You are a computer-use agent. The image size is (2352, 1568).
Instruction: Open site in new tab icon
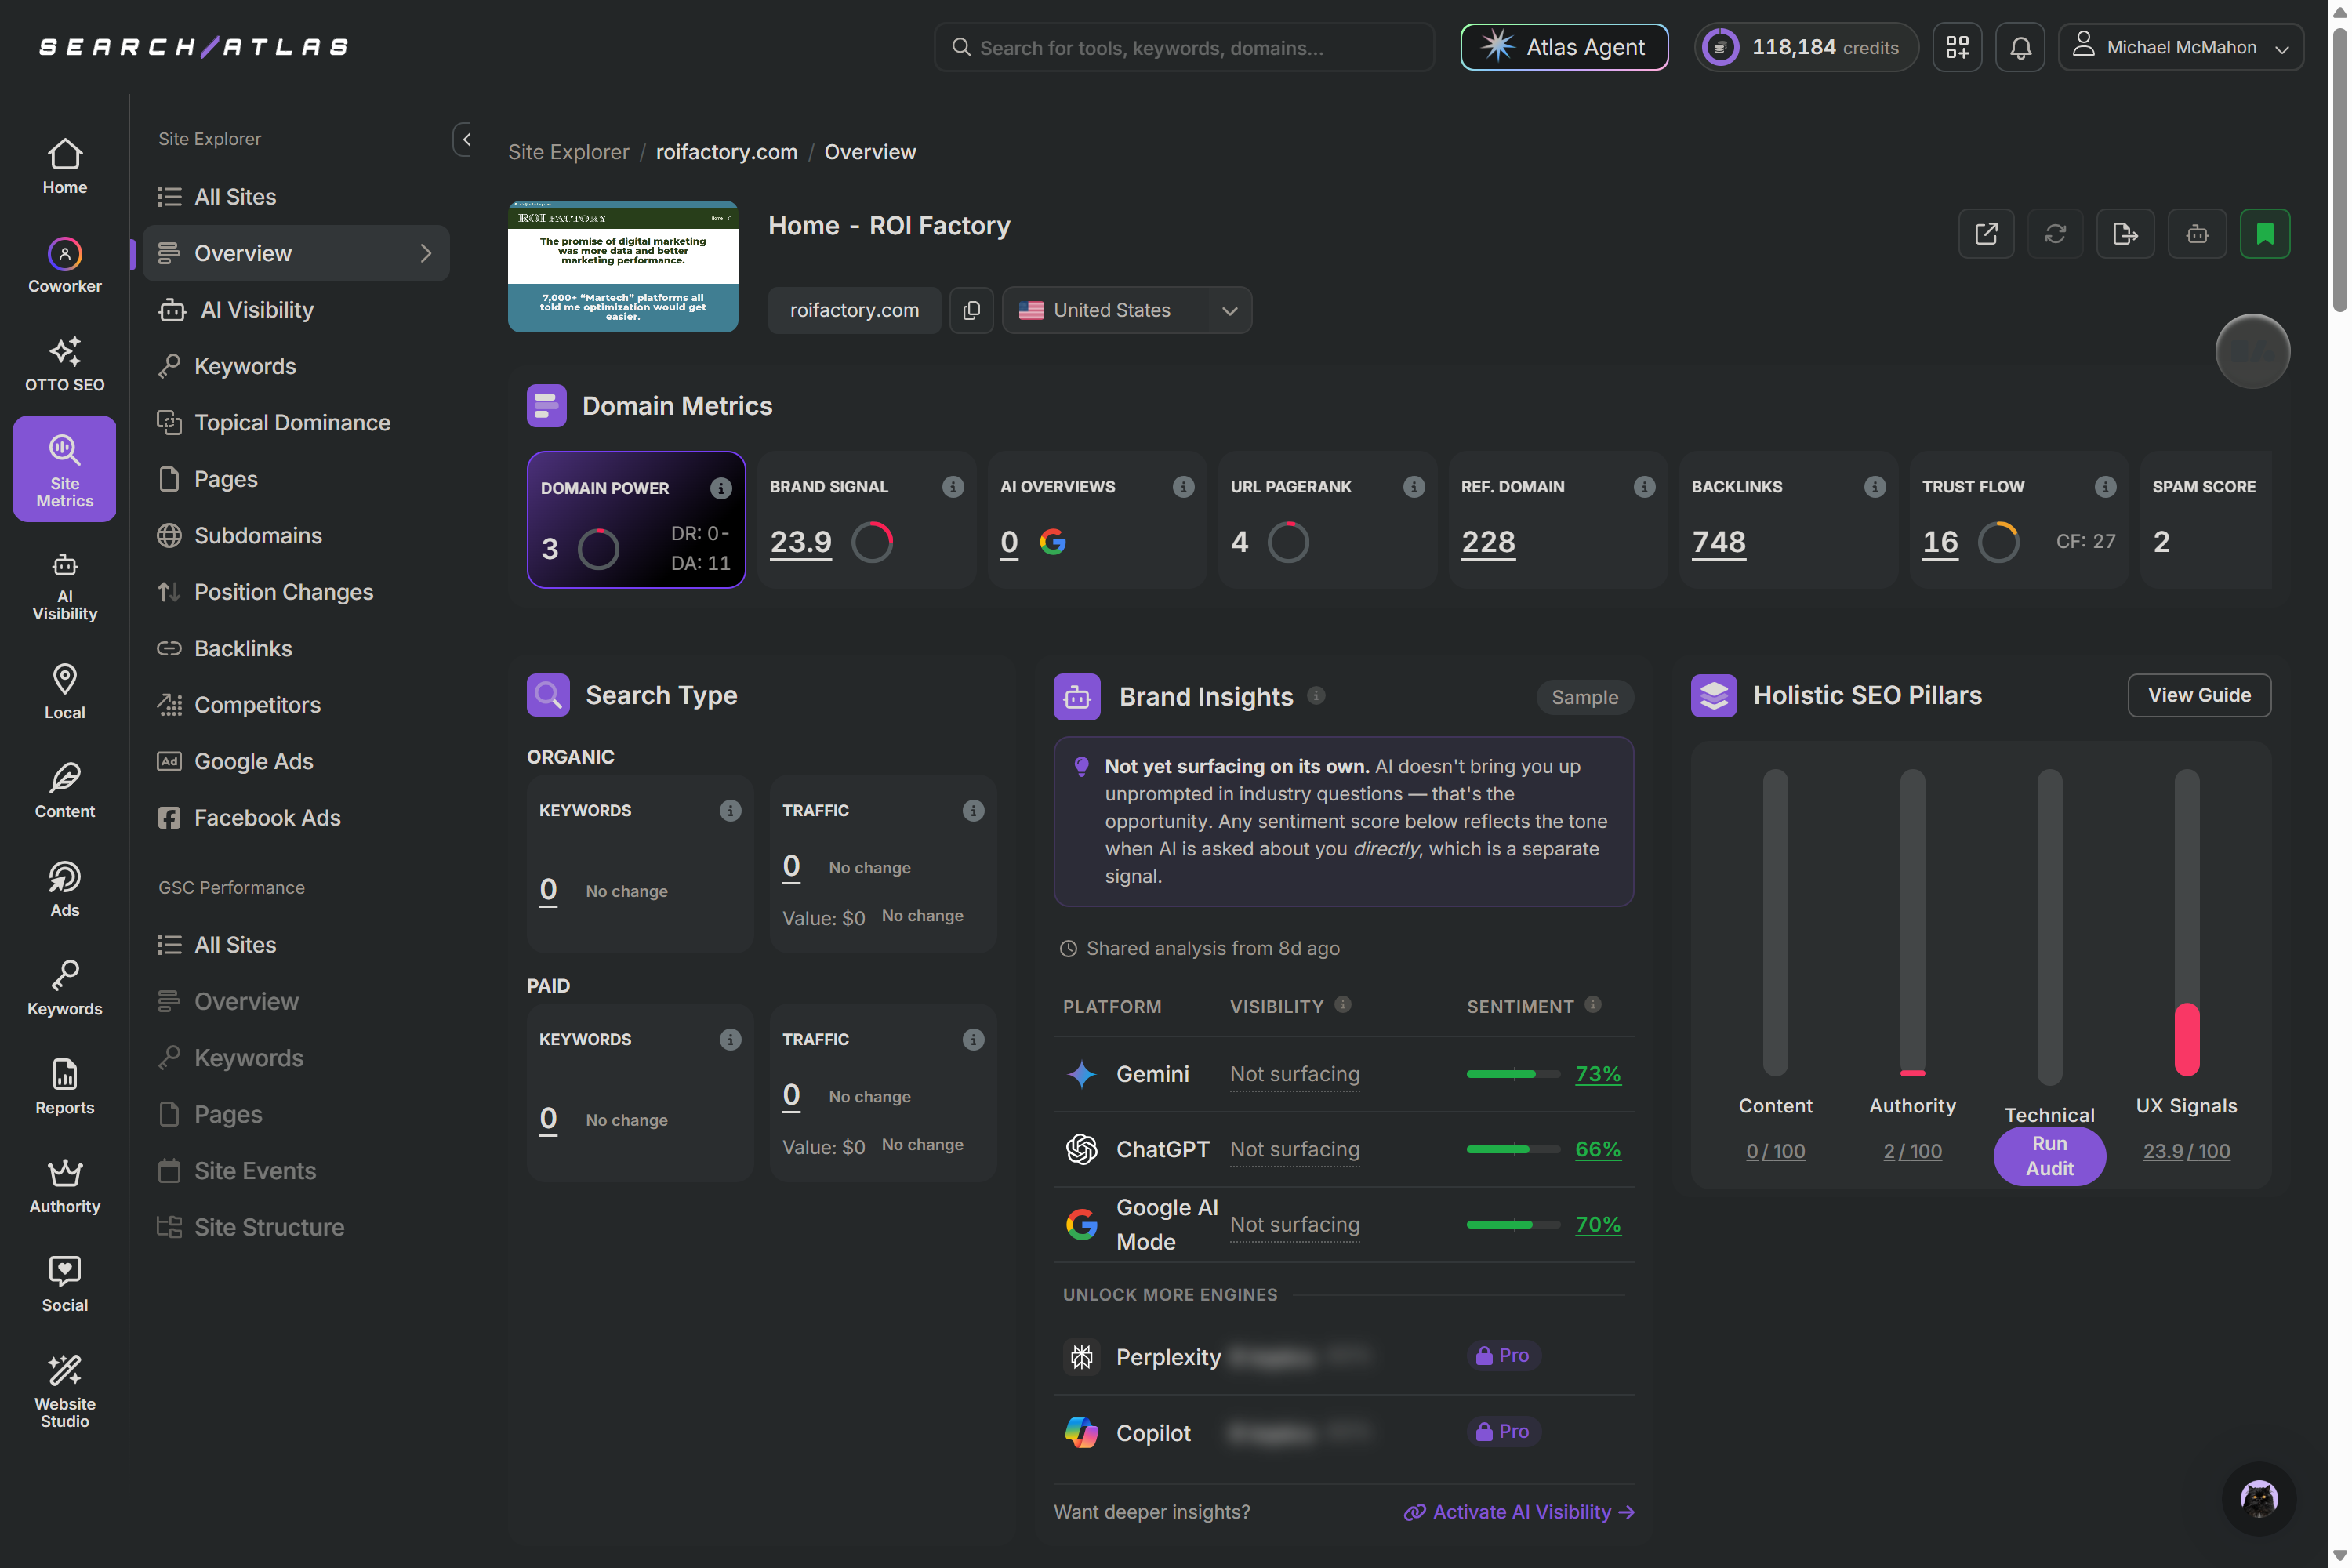point(1986,234)
